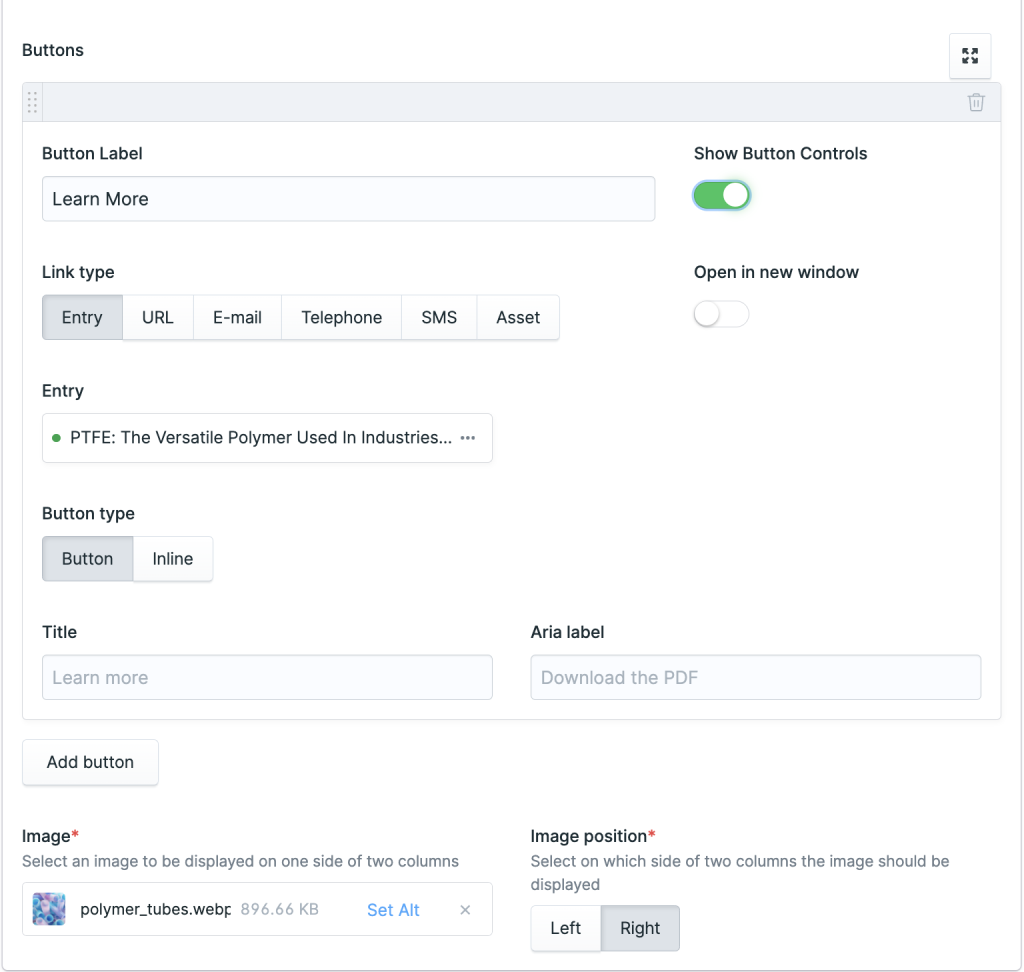Click the polymer_tubes image thumbnail

pyautogui.click(x=48, y=909)
